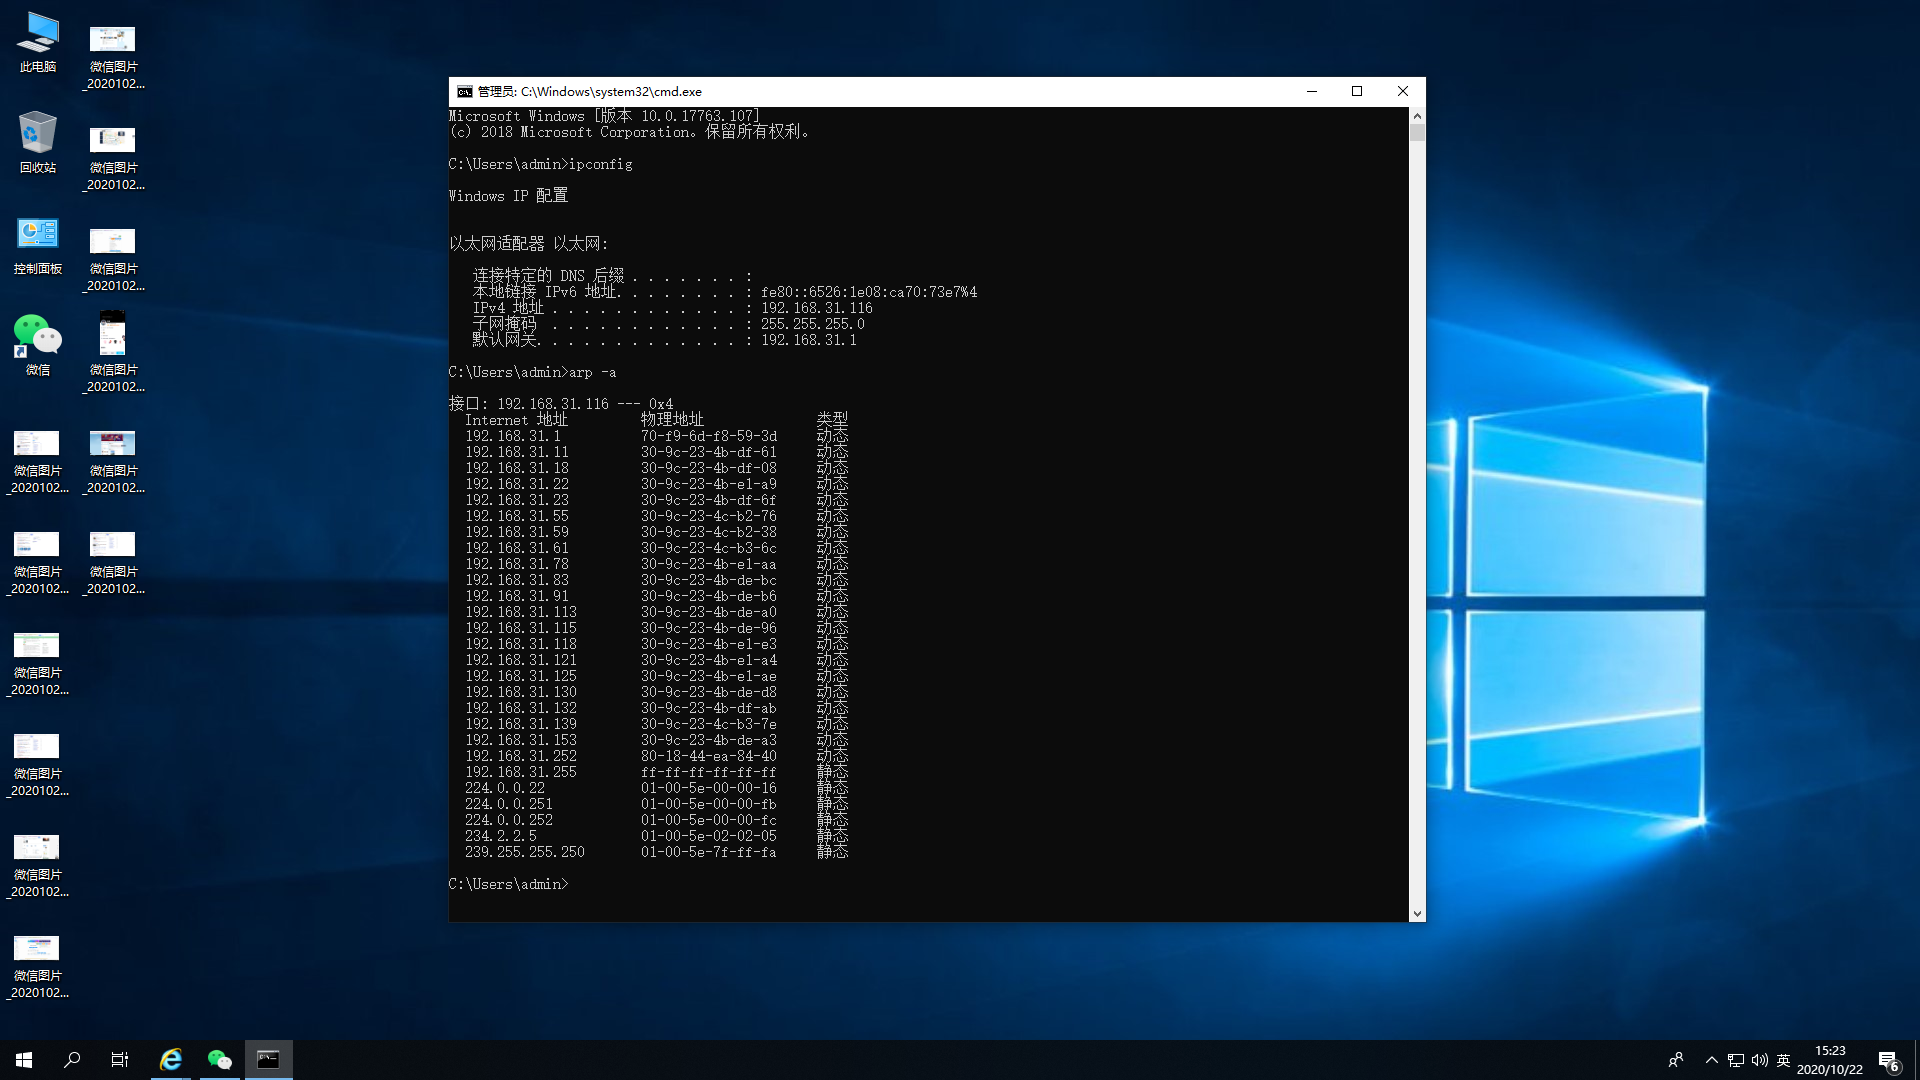This screenshot has height=1080, width=1920.
Task: Toggle the input language indicator 英
Action: (x=1783, y=1060)
